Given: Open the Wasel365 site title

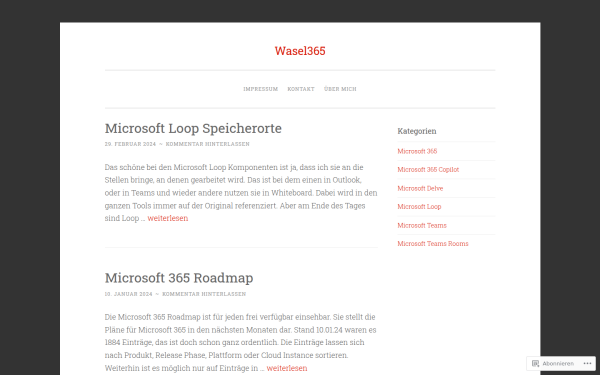Looking at the screenshot, I should [300, 51].
